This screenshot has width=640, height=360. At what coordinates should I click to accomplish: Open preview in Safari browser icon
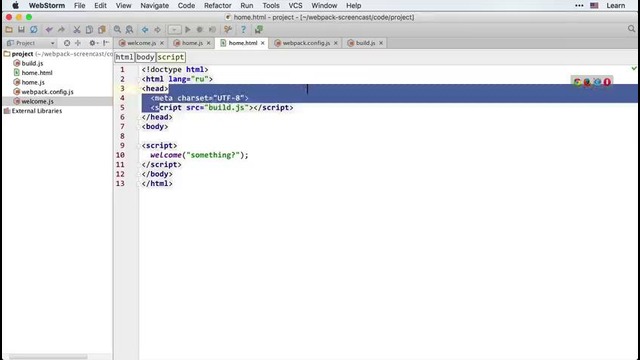597,82
